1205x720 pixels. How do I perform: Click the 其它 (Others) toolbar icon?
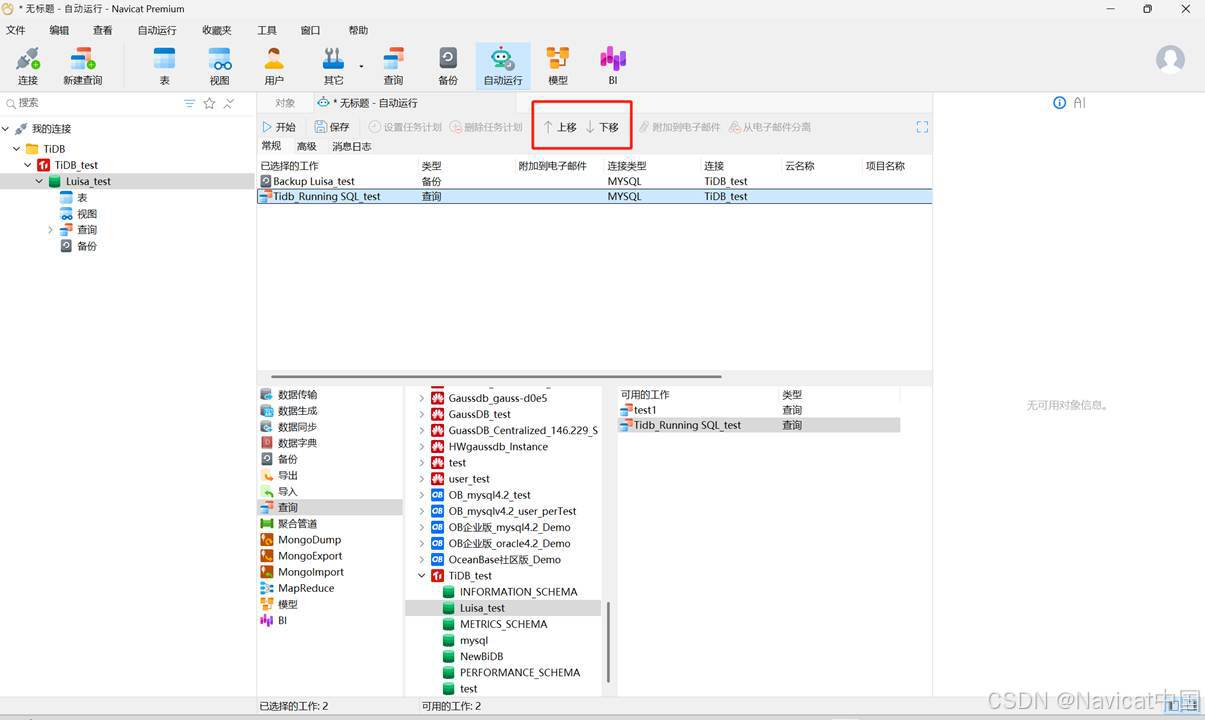(333, 66)
